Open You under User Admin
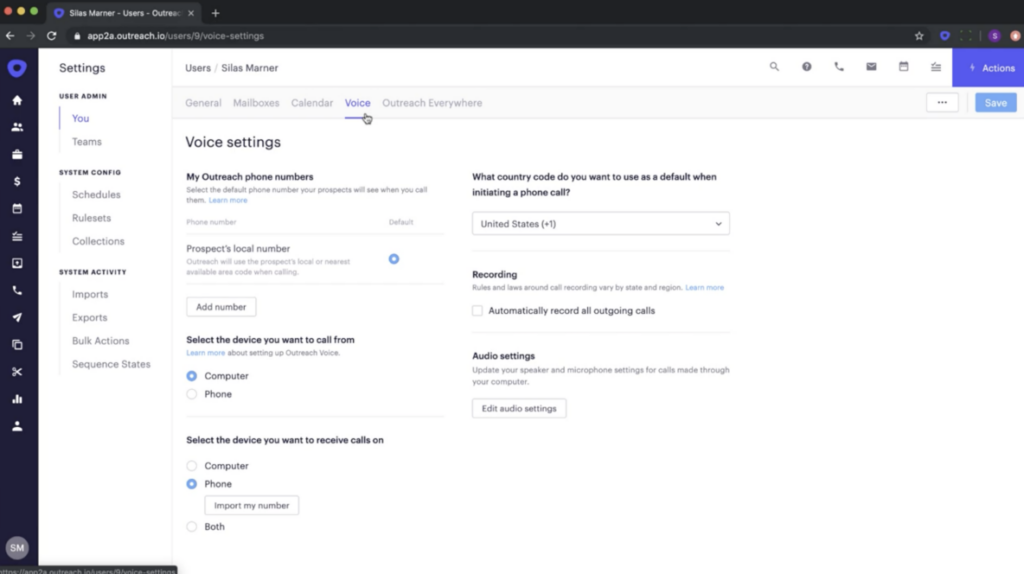Image resolution: width=1024 pixels, height=574 pixels. (x=80, y=118)
